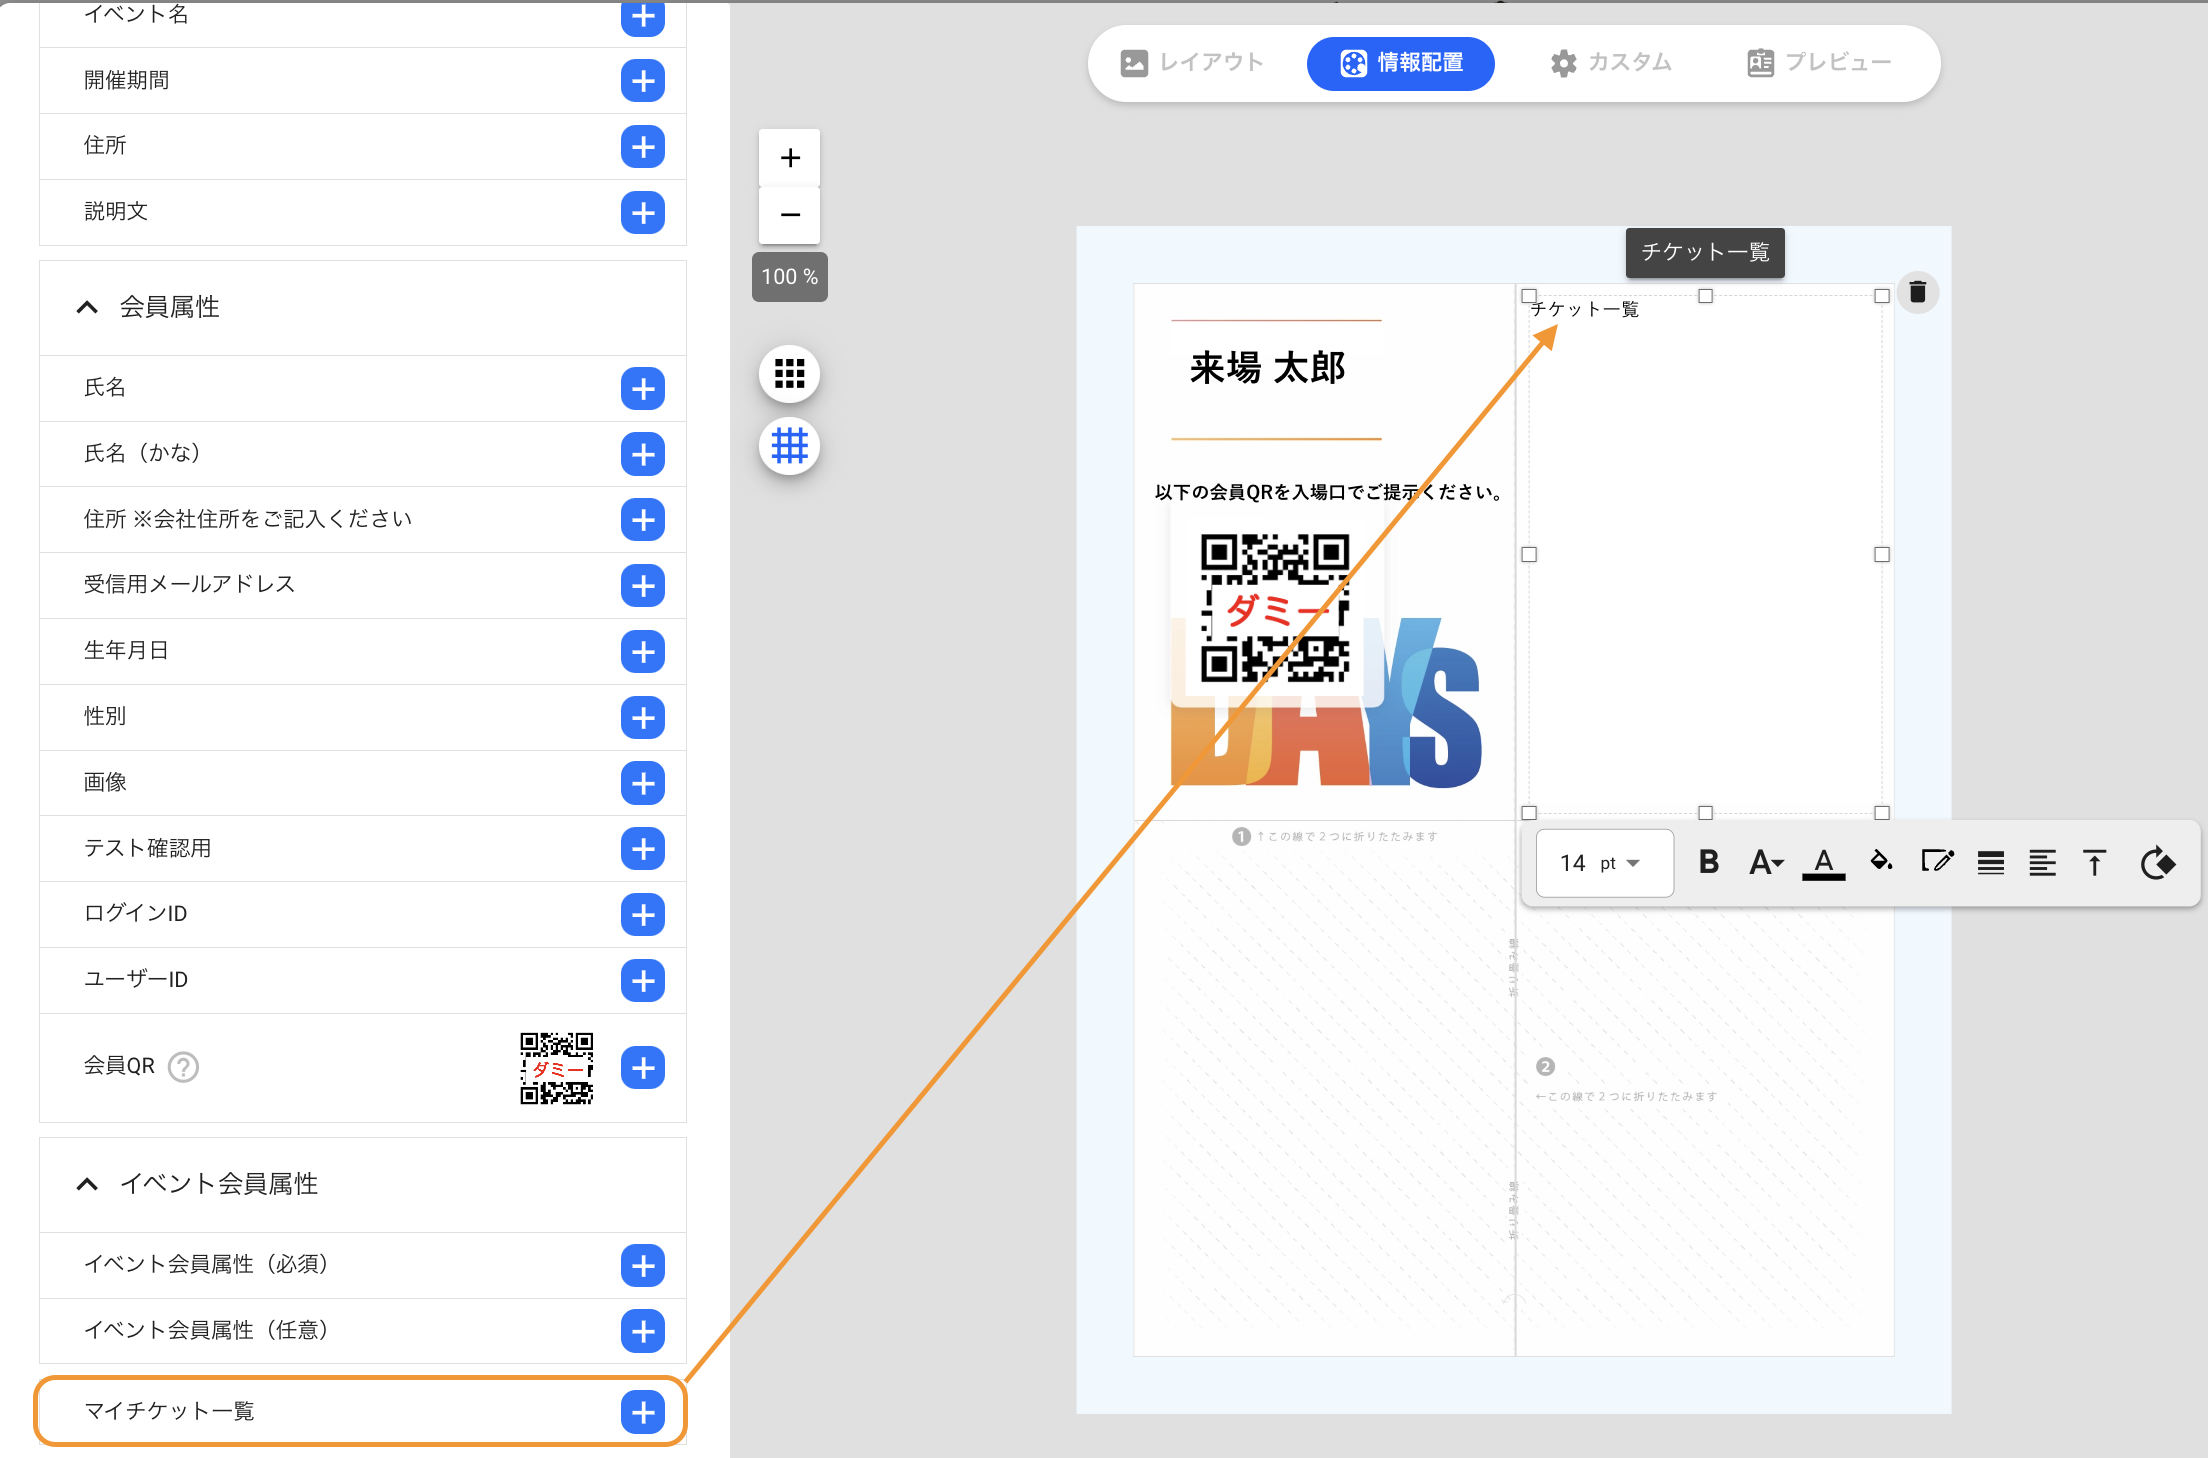Open the text color picker
This screenshot has height=1458, width=2208.
pos(1823,863)
